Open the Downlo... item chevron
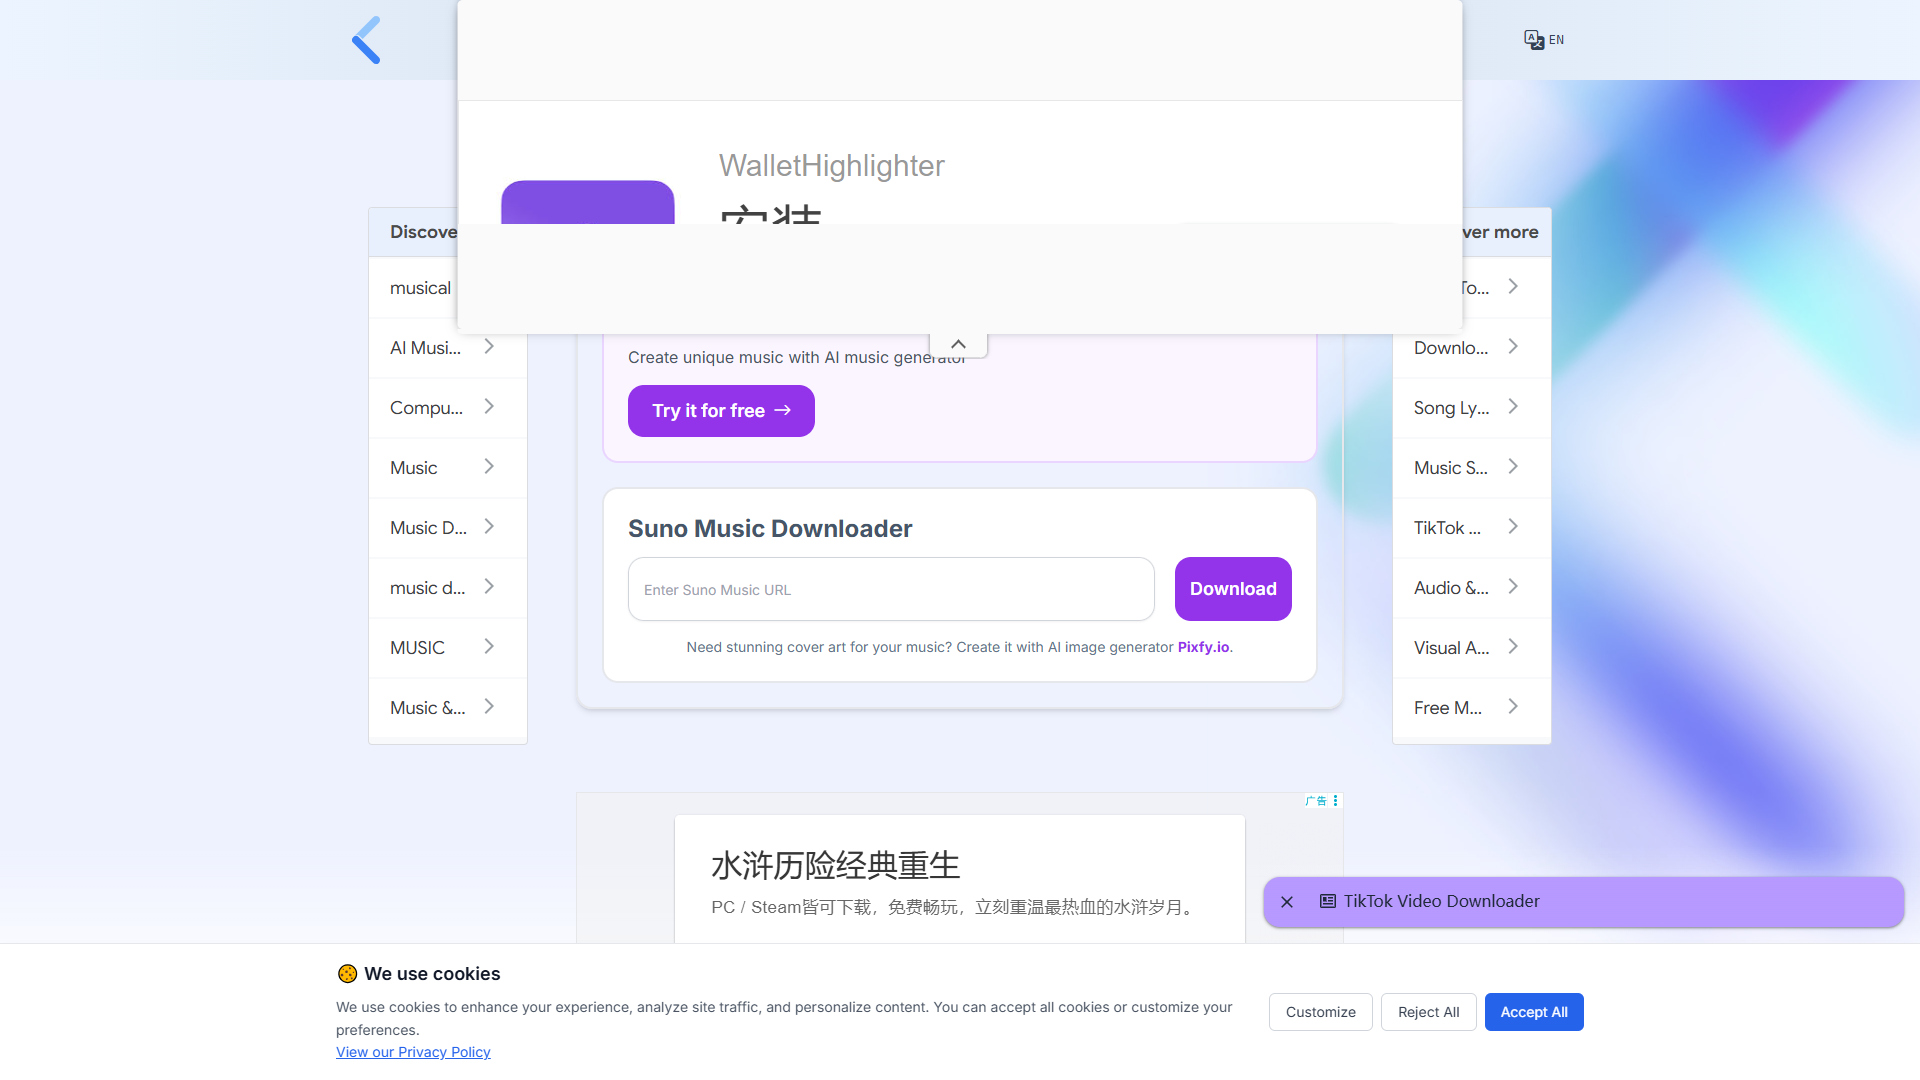 pyautogui.click(x=1513, y=347)
